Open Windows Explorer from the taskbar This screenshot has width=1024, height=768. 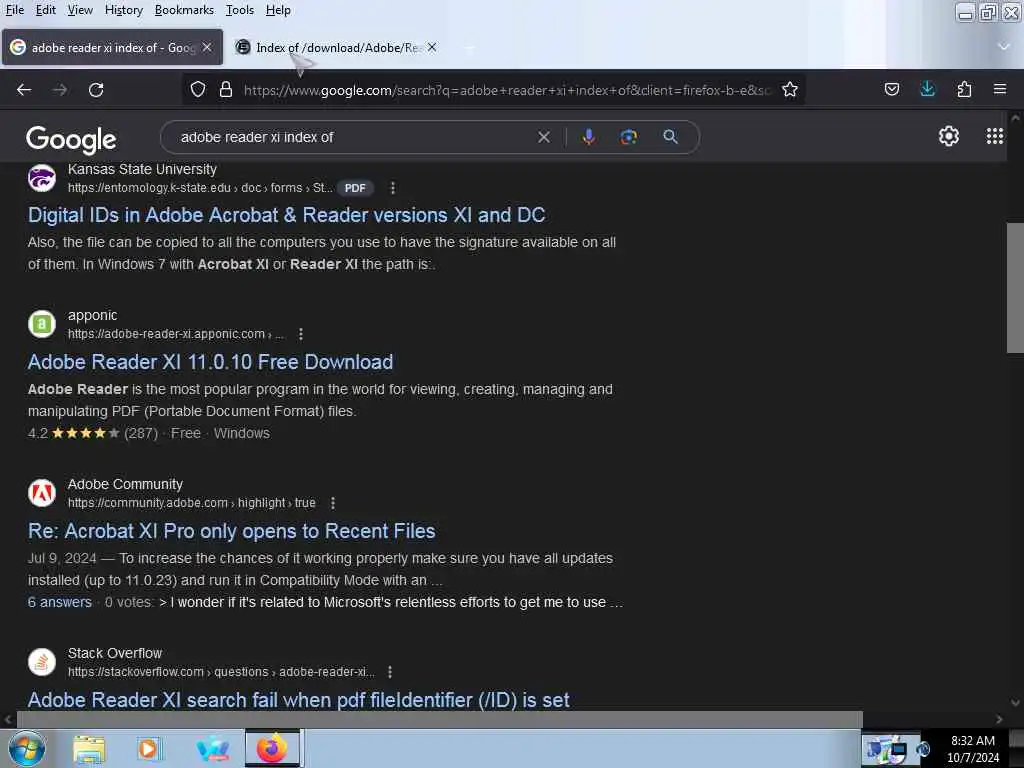[x=89, y=748]
